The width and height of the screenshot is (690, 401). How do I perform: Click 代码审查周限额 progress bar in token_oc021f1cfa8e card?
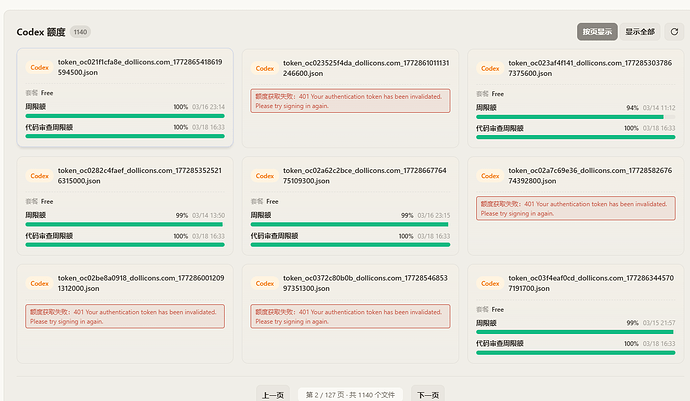pos(125,136)
